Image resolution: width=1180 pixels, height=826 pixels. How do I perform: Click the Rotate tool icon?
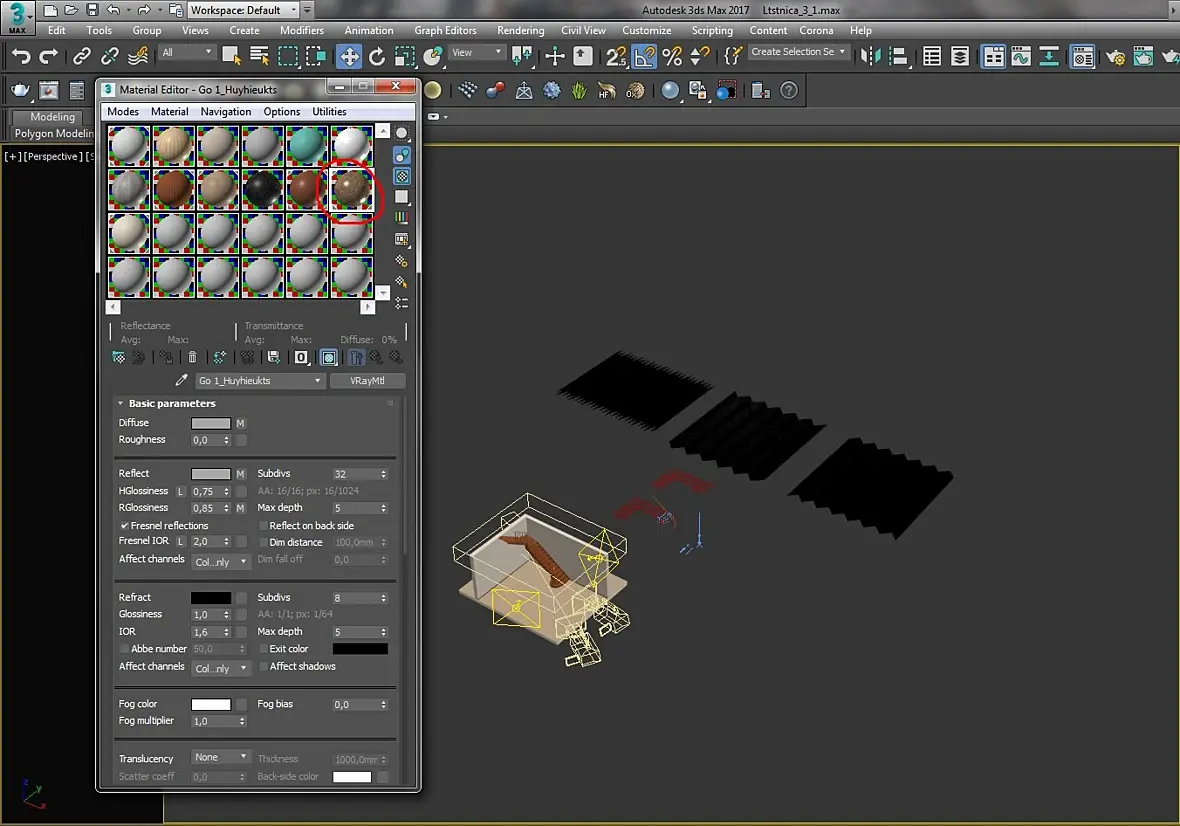point(377,56)
